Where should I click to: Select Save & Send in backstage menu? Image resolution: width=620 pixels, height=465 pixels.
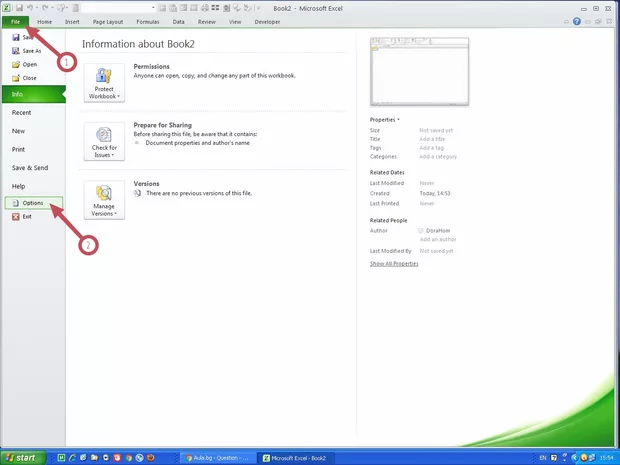pos(28,167)
